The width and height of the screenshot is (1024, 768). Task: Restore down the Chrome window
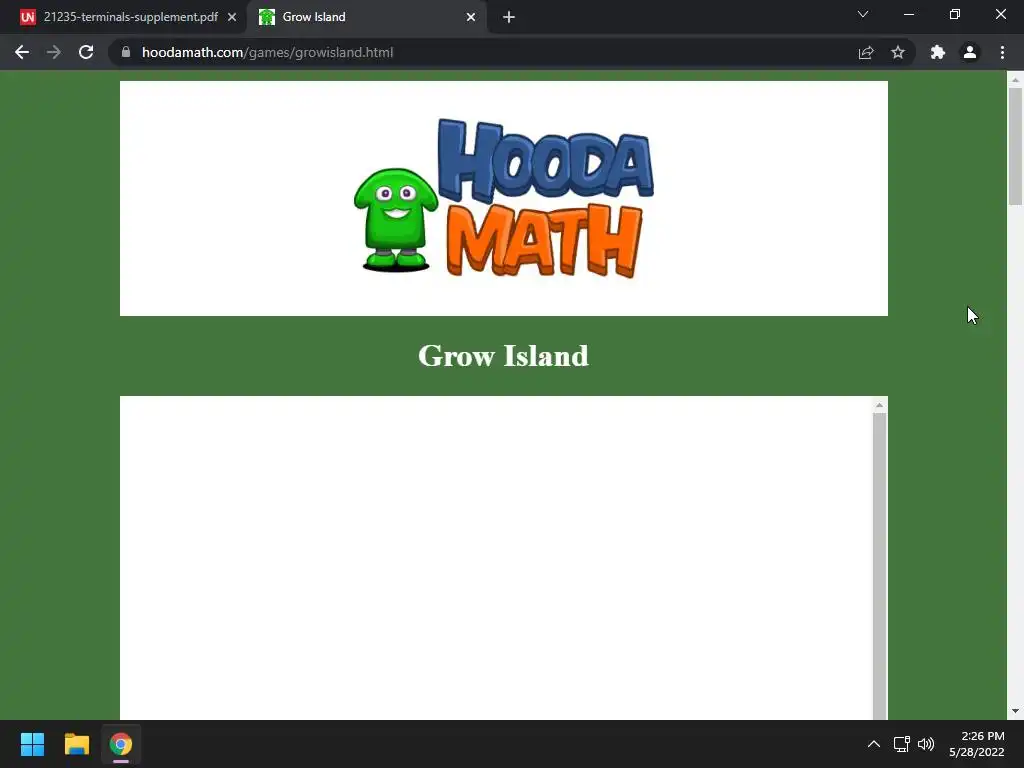[955, 14]
